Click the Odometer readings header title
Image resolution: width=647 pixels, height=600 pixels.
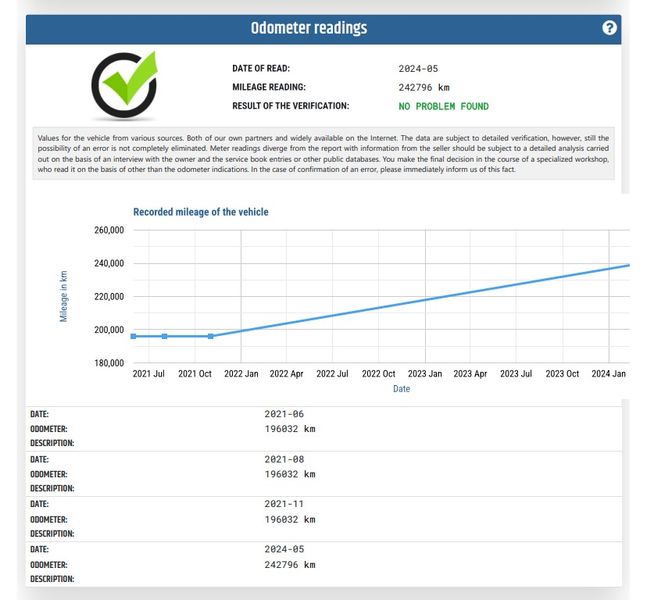point(309,28)
